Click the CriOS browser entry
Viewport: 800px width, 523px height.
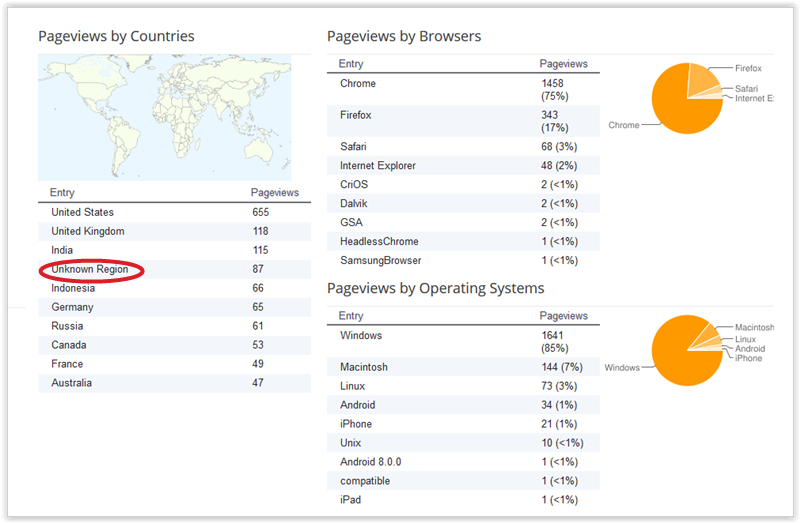354,185
